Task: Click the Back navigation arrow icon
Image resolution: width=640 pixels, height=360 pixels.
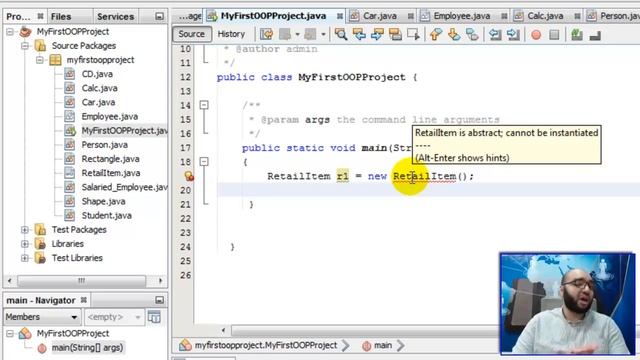Action: 285,34
